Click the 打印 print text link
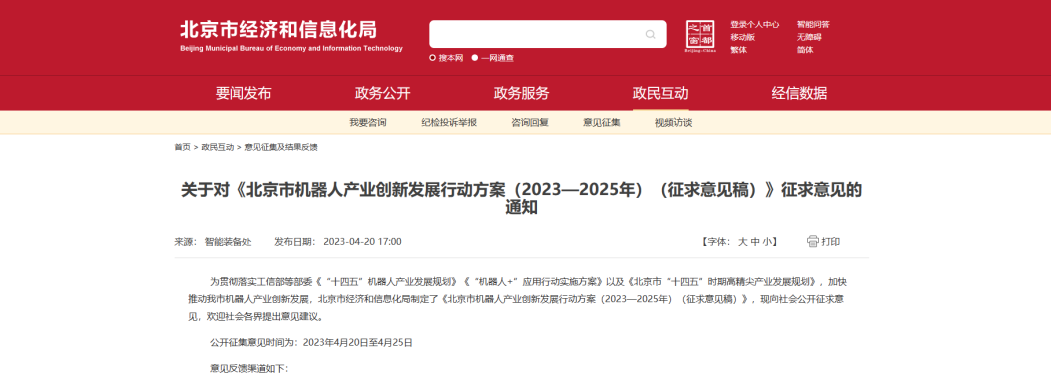This screenshot has height=387, width=1051. point(830,241)
